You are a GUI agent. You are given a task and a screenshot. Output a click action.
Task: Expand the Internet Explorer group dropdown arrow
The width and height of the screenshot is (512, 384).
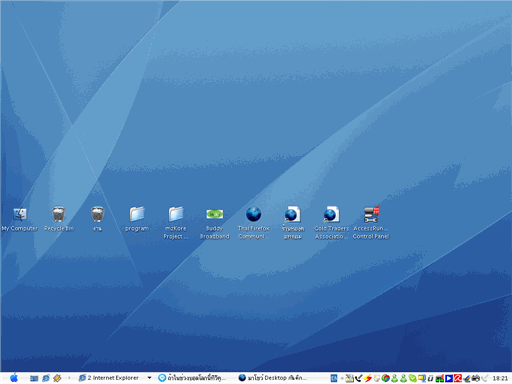point(149,378)
